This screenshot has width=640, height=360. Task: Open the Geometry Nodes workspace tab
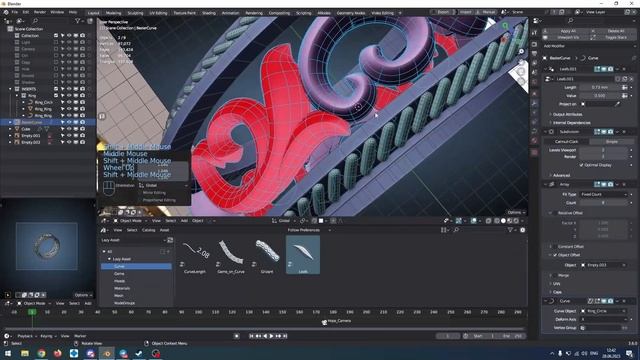coord(351,13)
